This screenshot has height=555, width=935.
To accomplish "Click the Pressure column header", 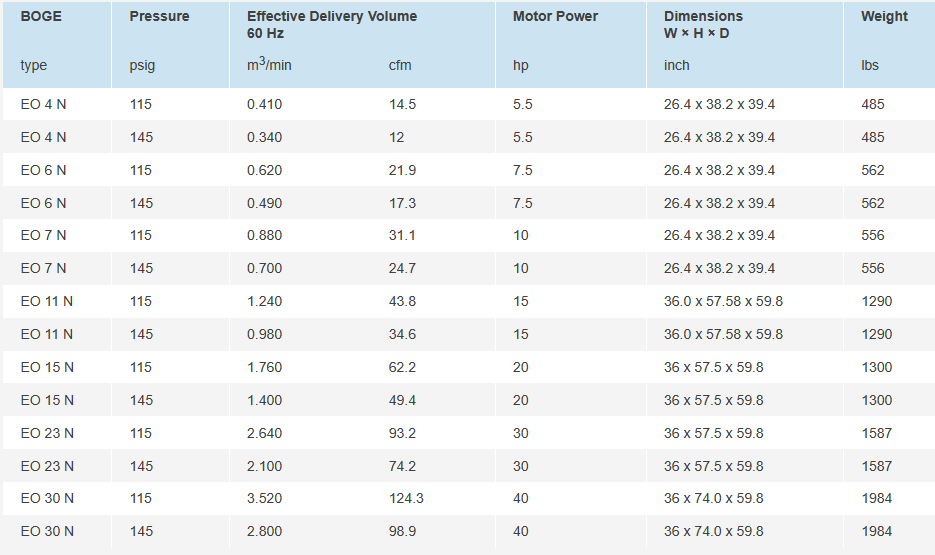I will click(x=159, y=16).
